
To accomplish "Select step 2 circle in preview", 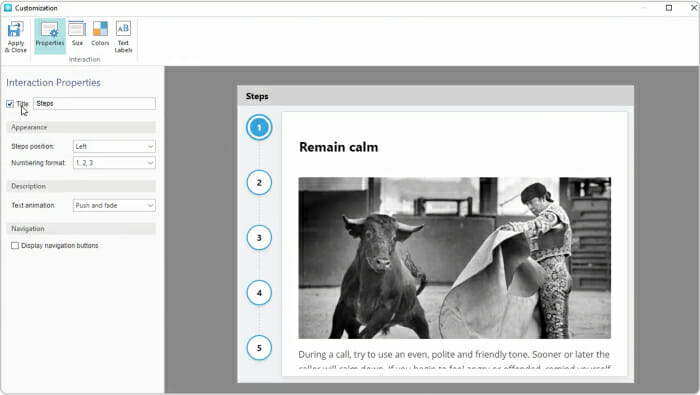I will [x=259, y=183].
